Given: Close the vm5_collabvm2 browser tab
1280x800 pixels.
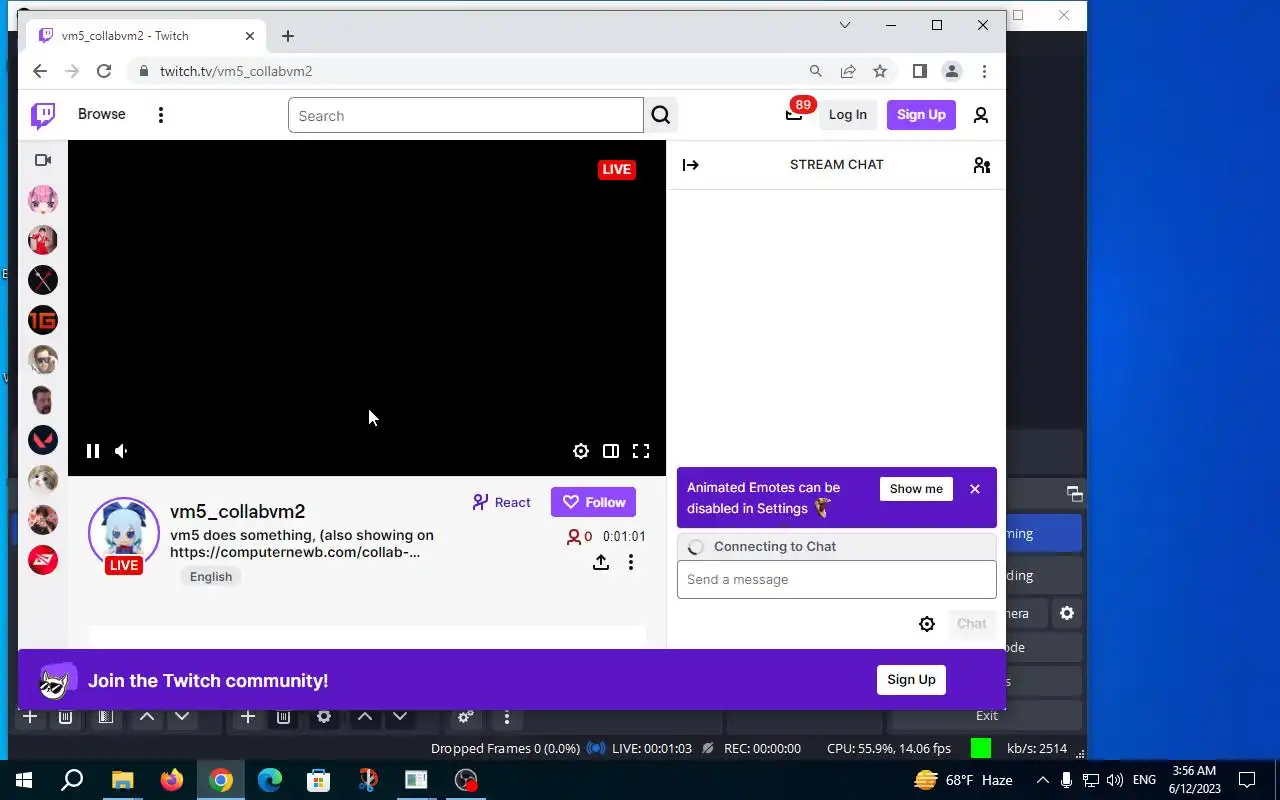Looking at the screenshot, I should (250, 36).
